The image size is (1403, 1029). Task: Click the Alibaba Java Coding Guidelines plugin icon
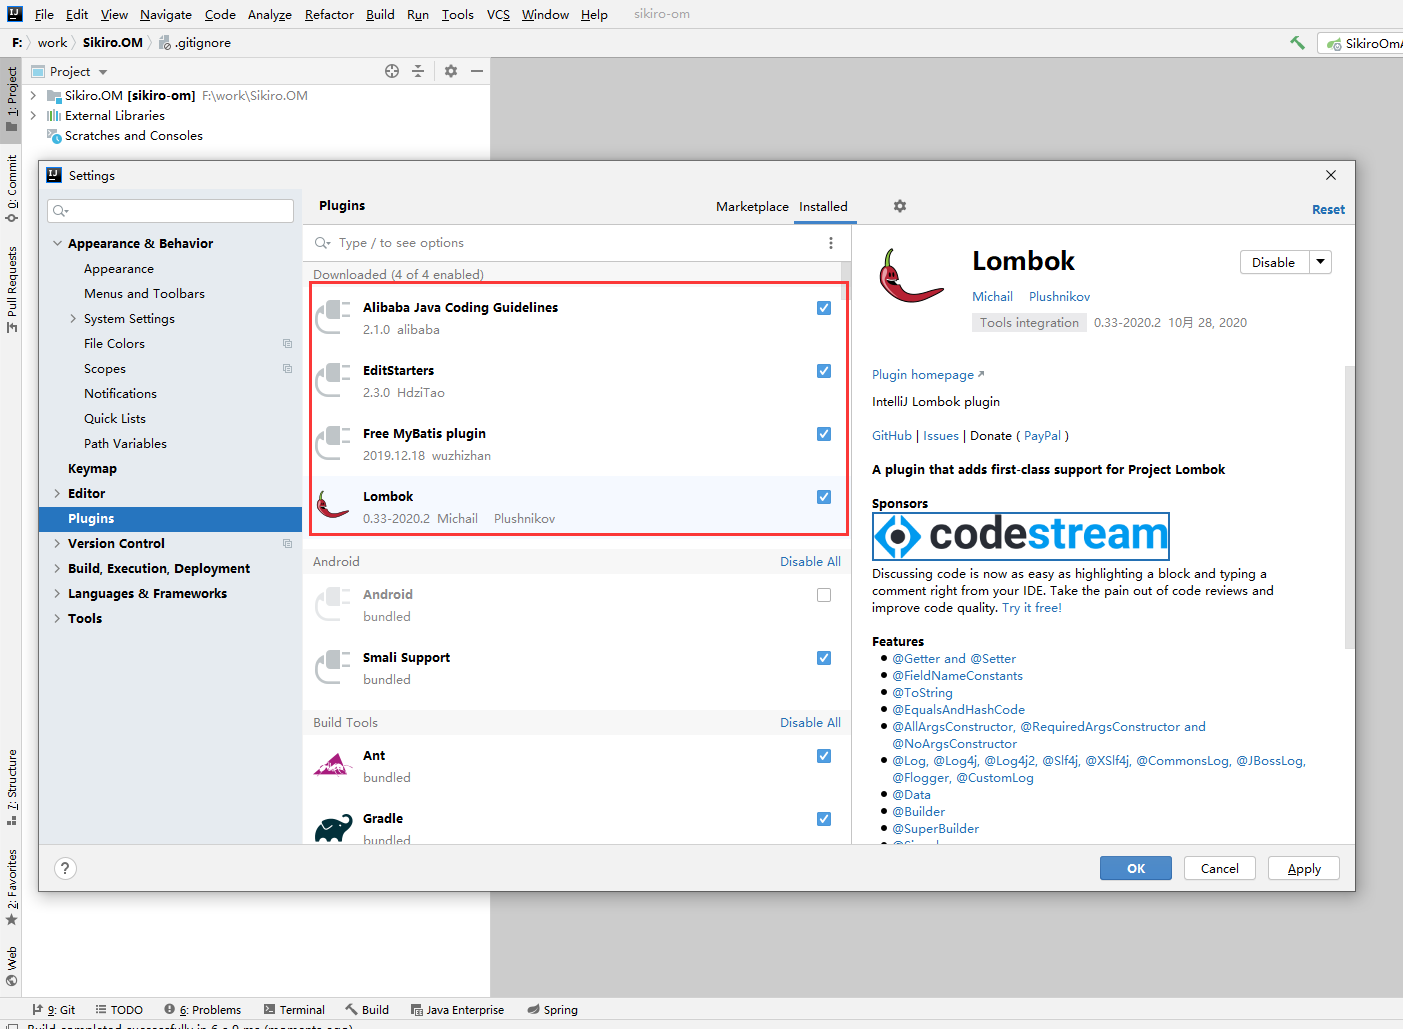(333, 318)
